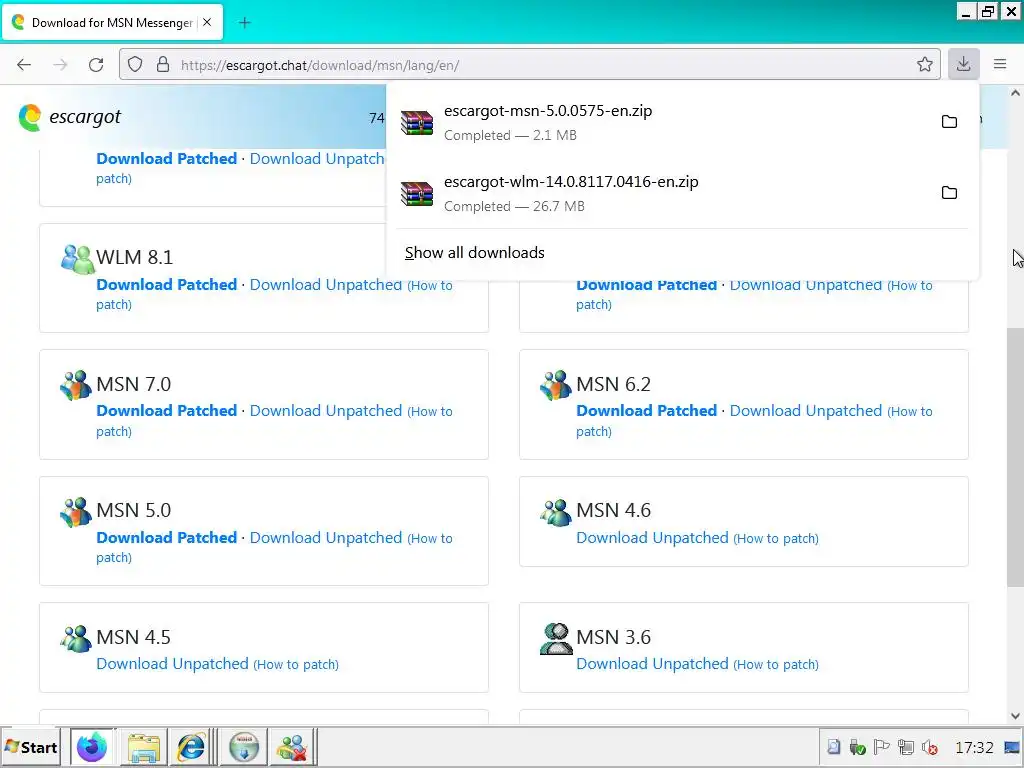
Task: Click the forward navigation arrow
Action: pyautogui.click(x=60, y=65)
